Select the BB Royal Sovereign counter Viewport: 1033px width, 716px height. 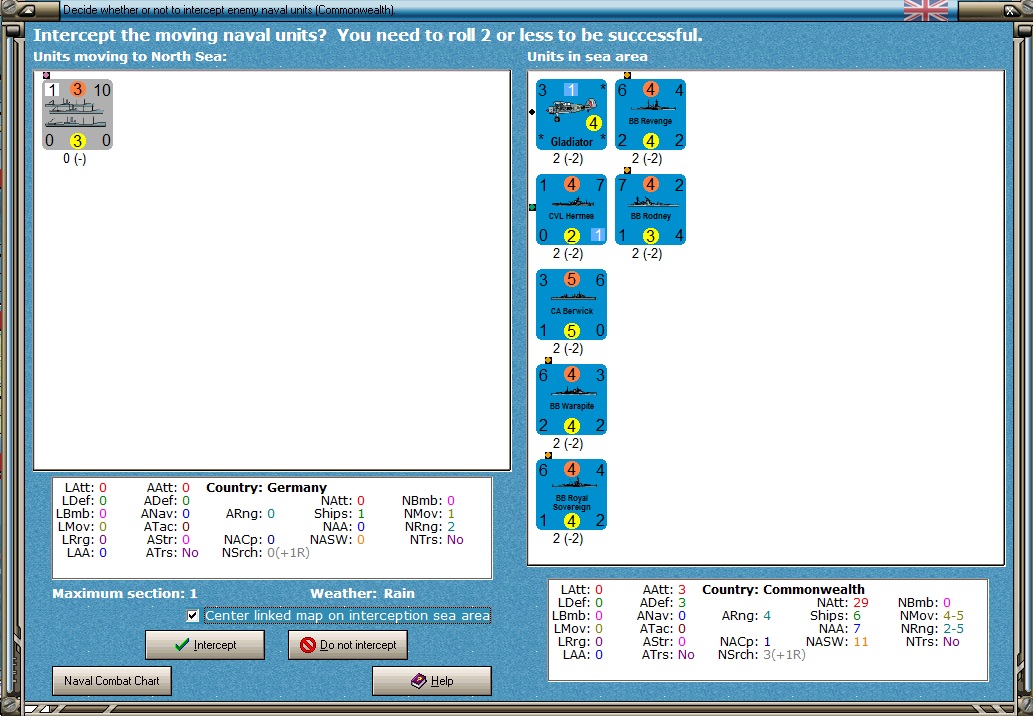pyautogui.click(x=571, y=494)
